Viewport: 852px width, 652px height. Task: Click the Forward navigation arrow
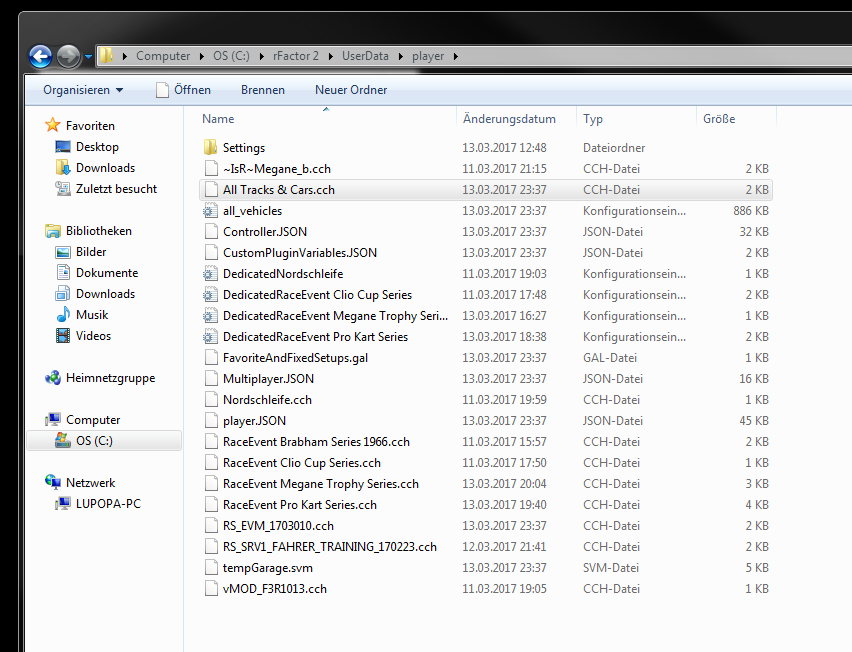click(x=68, y=56)
